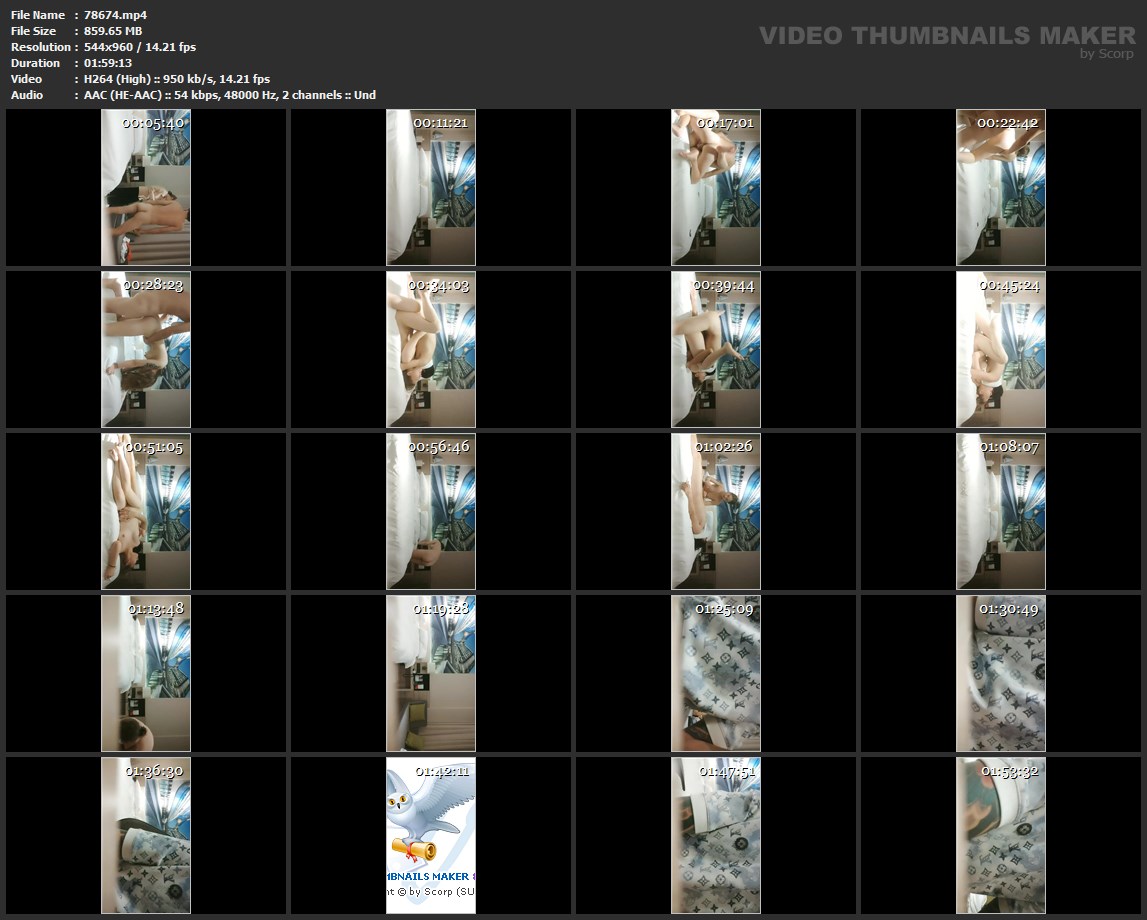Click the Video Thumbnails Maker watermark logo
The height and width of the screenshot is (920, 1147).
(x=946, y=36)
